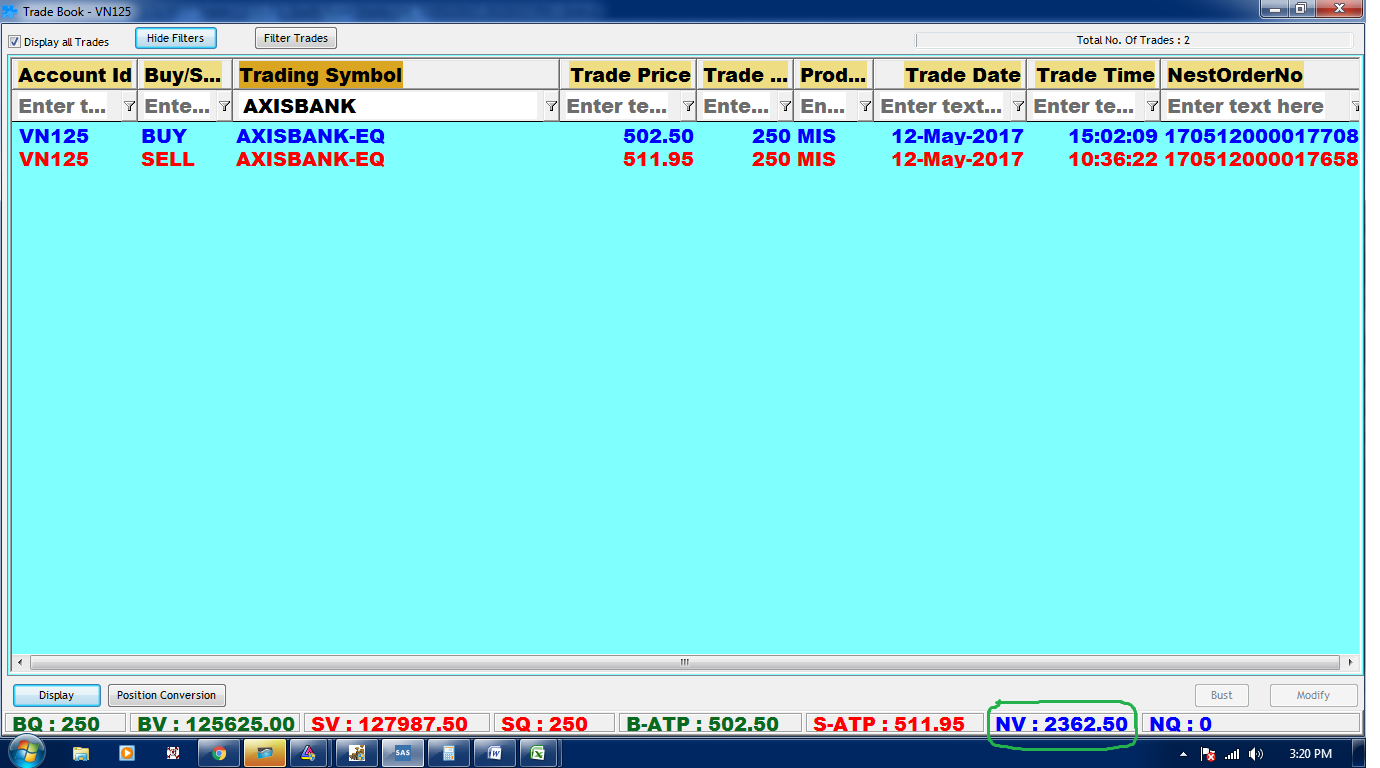Click the horizontal scrollbar left arrow
The width and height of the screenshot is (1380, 768).
(x=20, y=662)
